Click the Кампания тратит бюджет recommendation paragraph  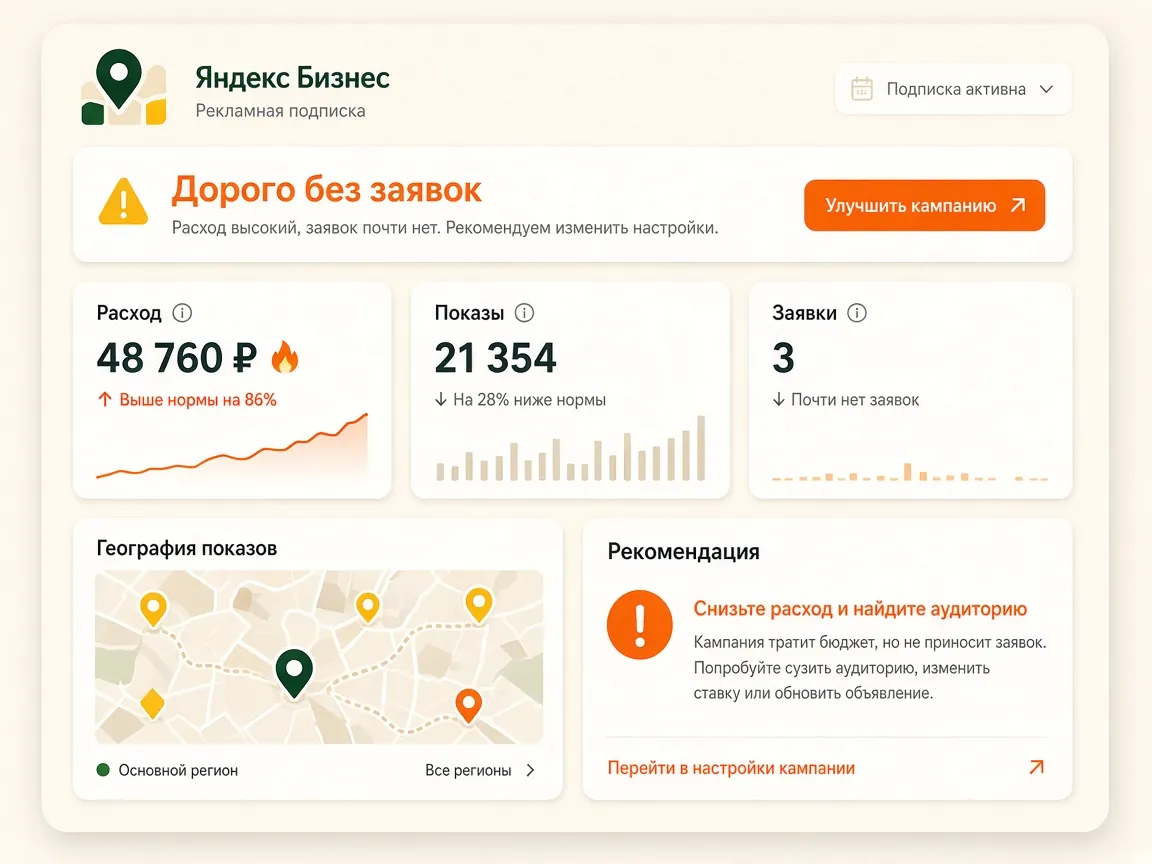tap(870, 668)
